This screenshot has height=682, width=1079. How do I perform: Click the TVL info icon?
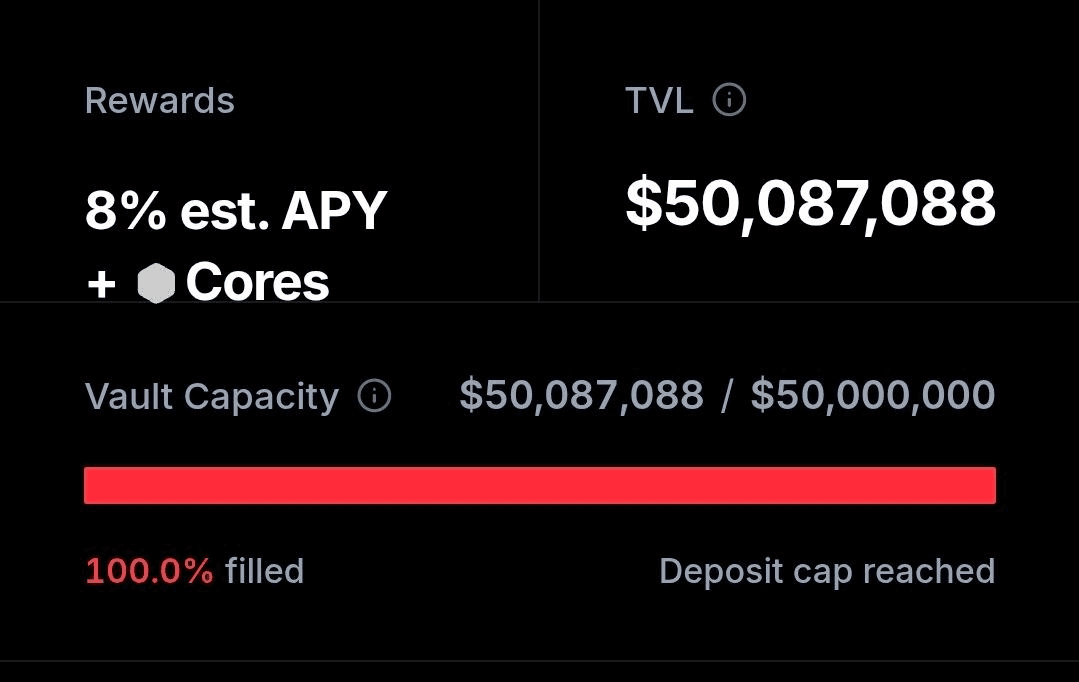click(729, 100)
